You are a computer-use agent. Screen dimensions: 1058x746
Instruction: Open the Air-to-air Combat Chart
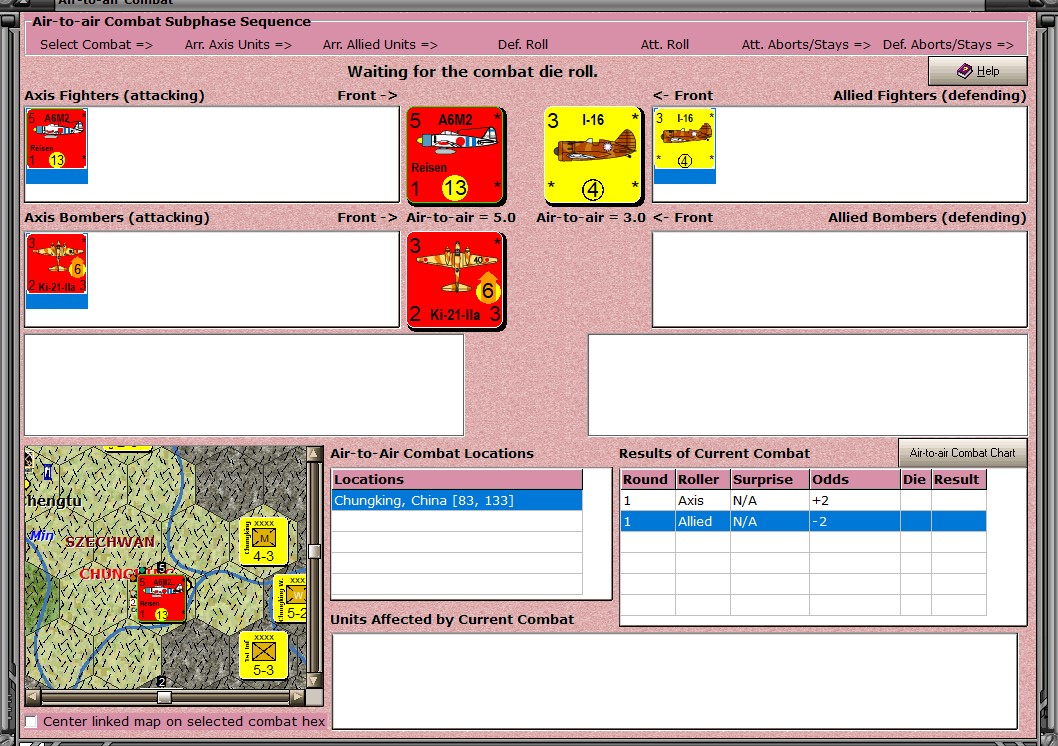962,453
